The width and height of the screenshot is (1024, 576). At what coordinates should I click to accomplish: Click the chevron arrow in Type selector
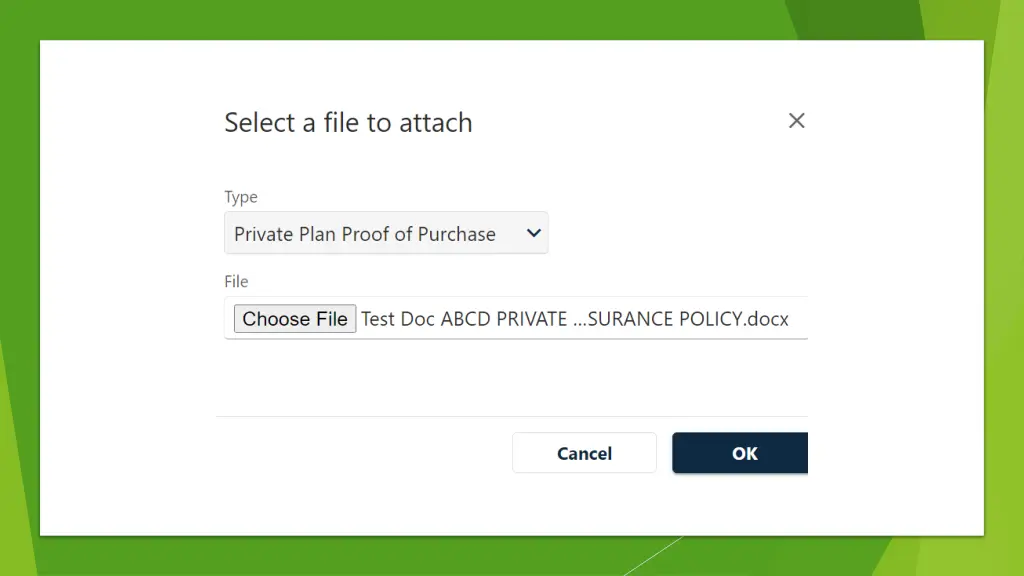tap(534, 233)
